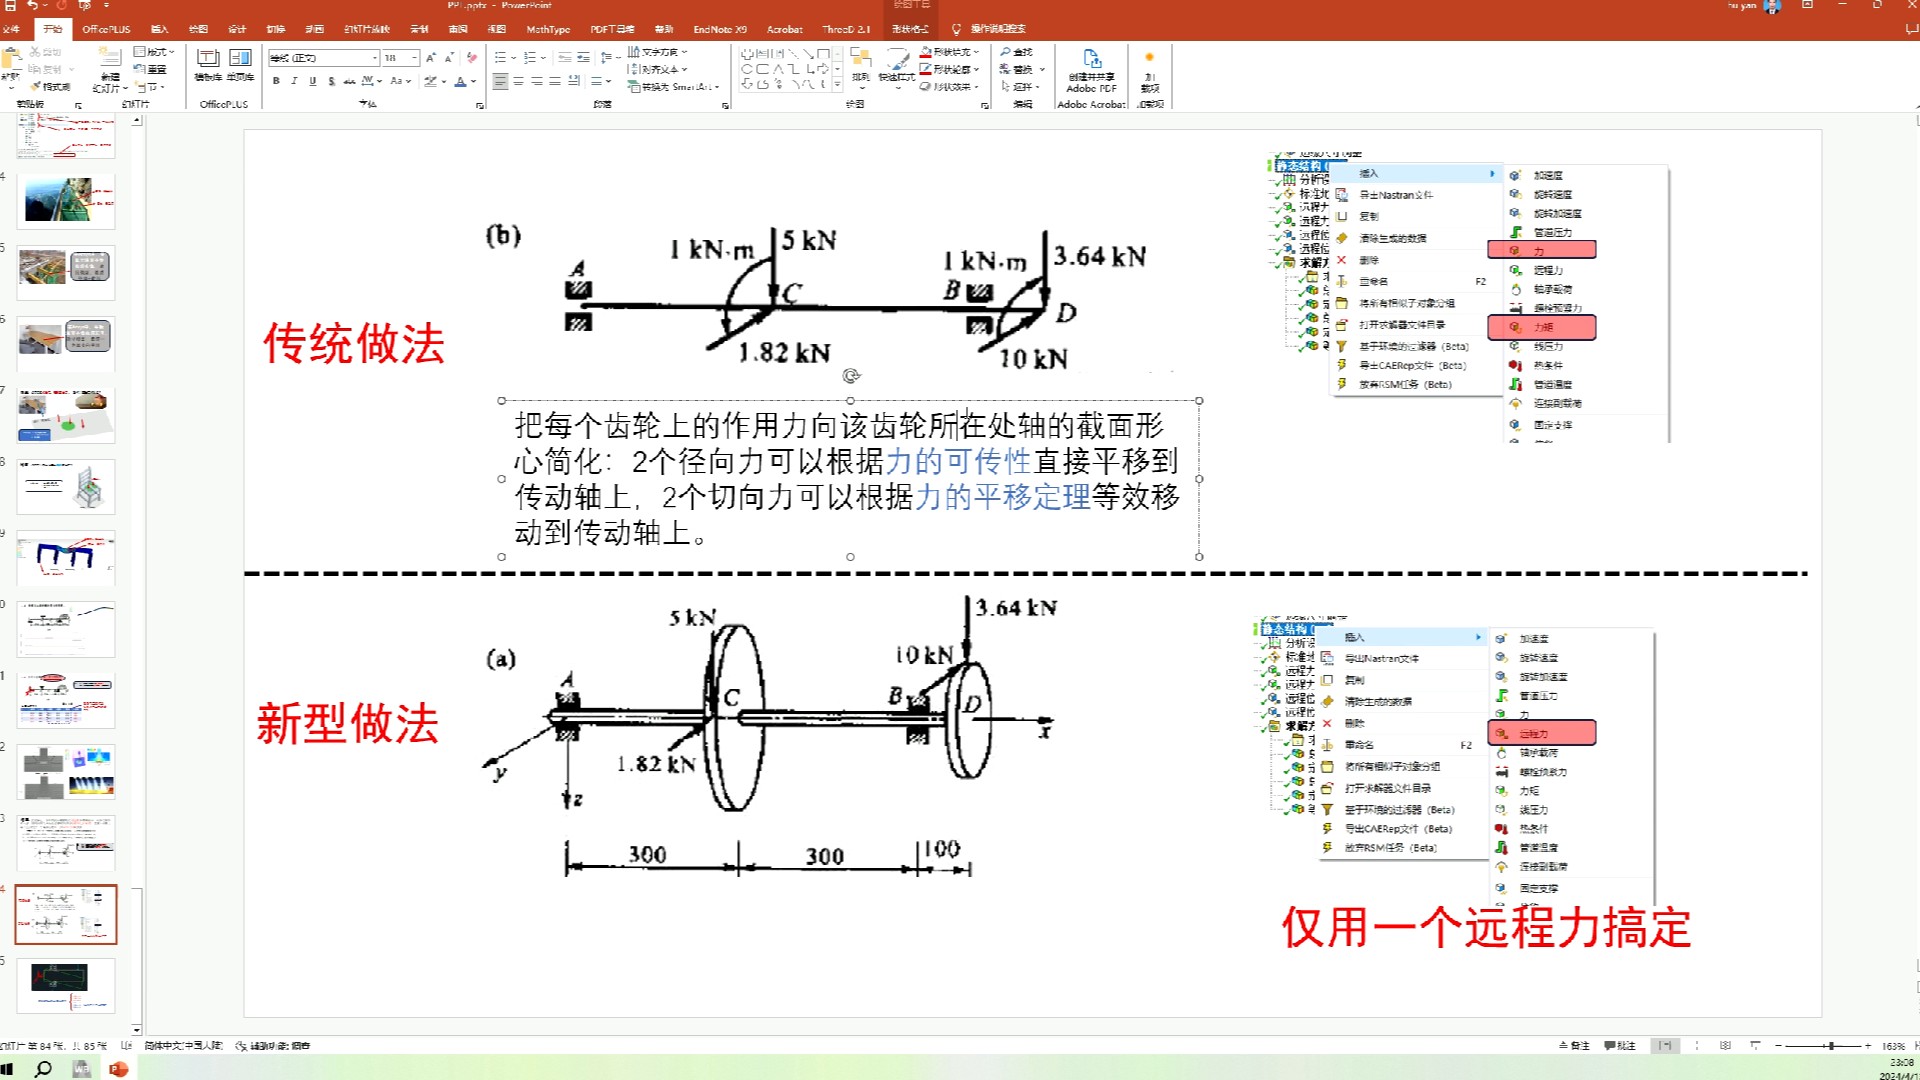Click the Format Painter button
Image resolution: width=1920 pixels, height=1080 pixels.
click(51, 87)
